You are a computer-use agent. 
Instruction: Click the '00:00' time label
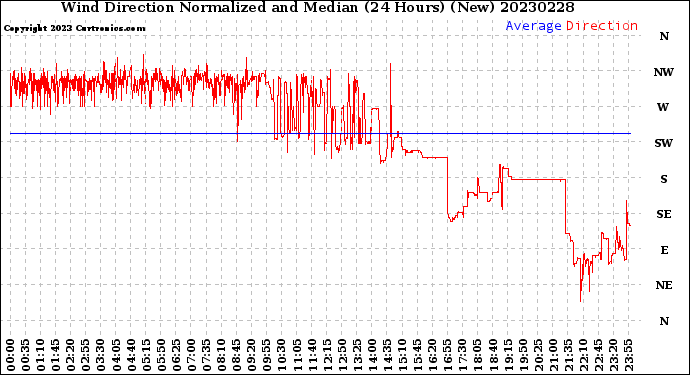coord(11,355)
